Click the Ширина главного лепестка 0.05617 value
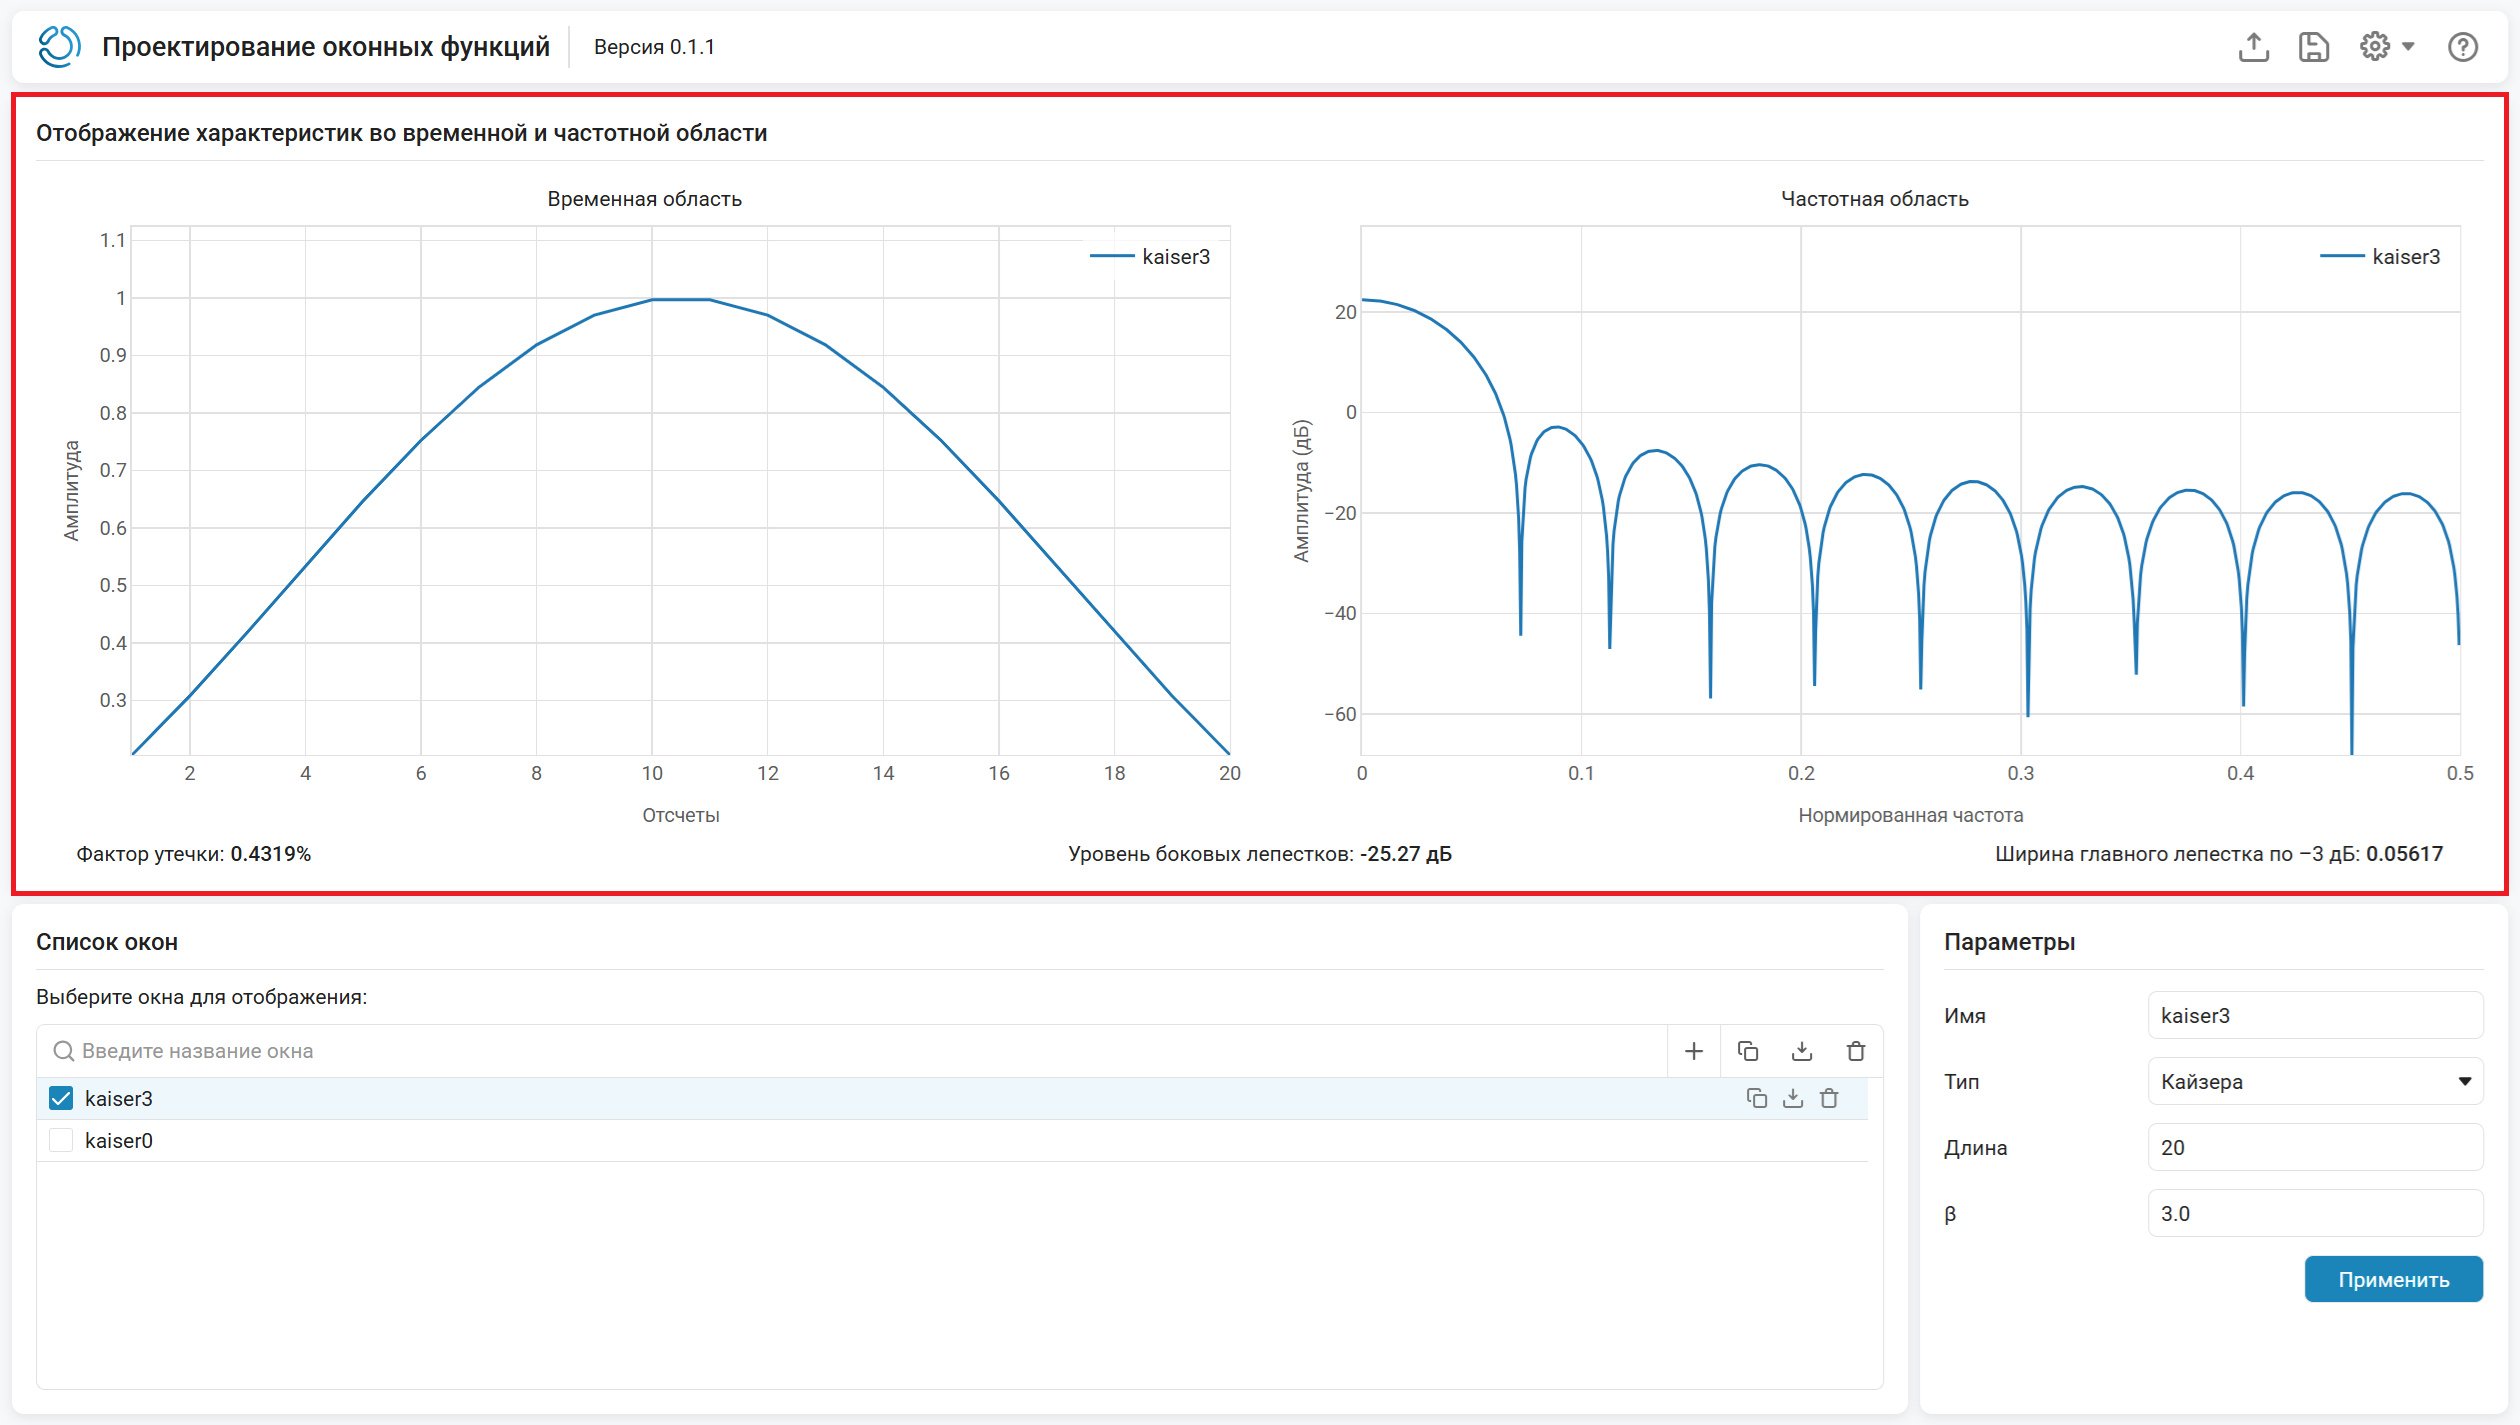 [2405, 854]
